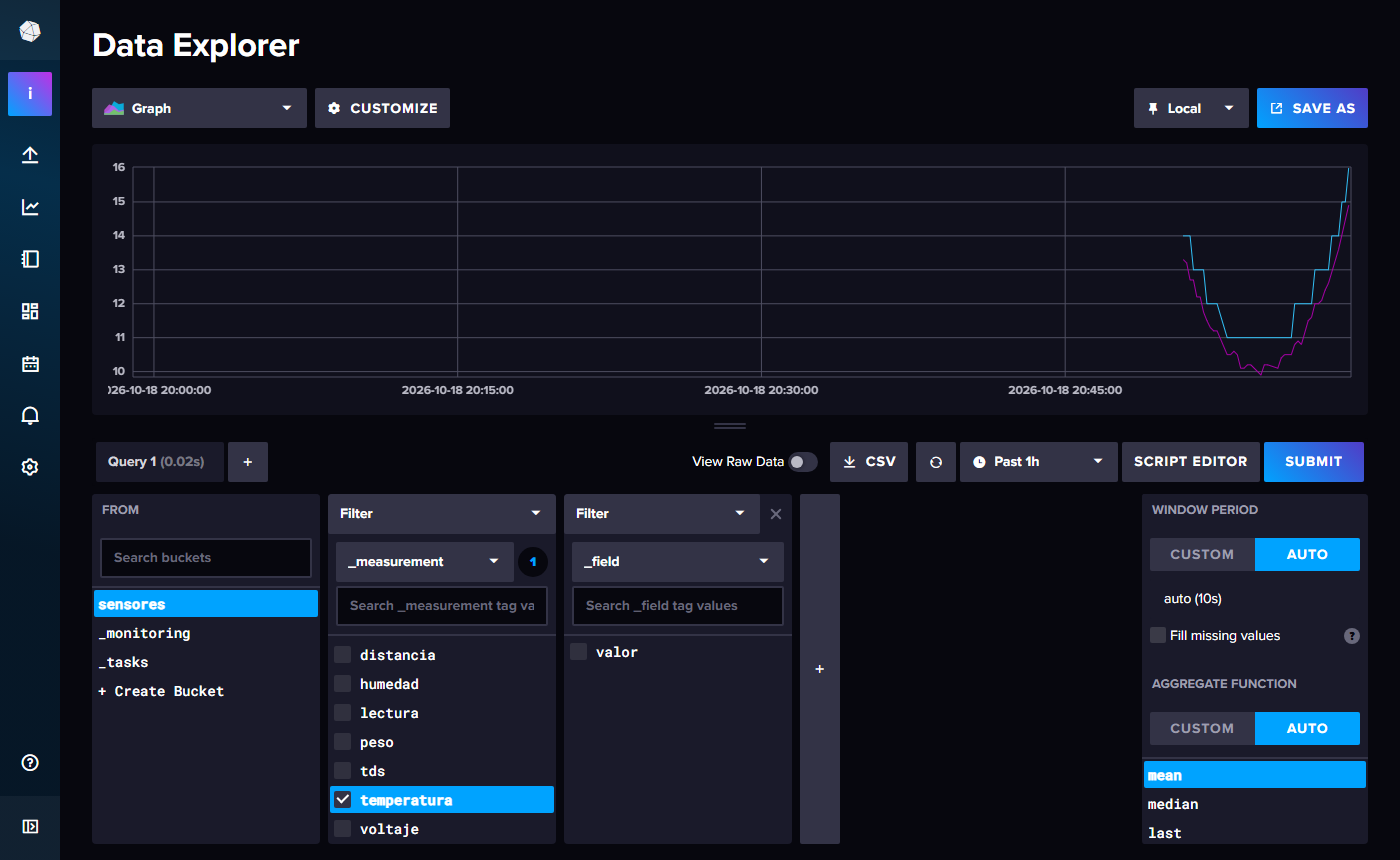Check the valor field checkbox
The image size is (1400, 860).
pyautogui.click(x=579, y=652)
